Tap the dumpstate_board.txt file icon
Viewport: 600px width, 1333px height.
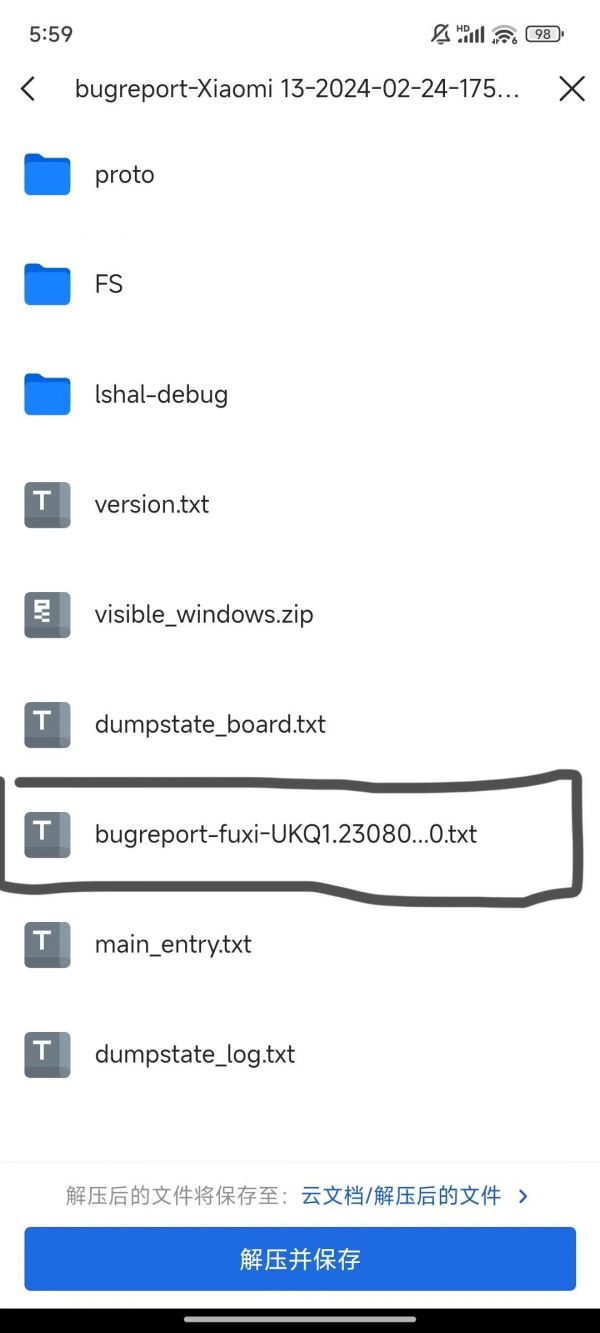pyautogui.click(x=47, y=724)
